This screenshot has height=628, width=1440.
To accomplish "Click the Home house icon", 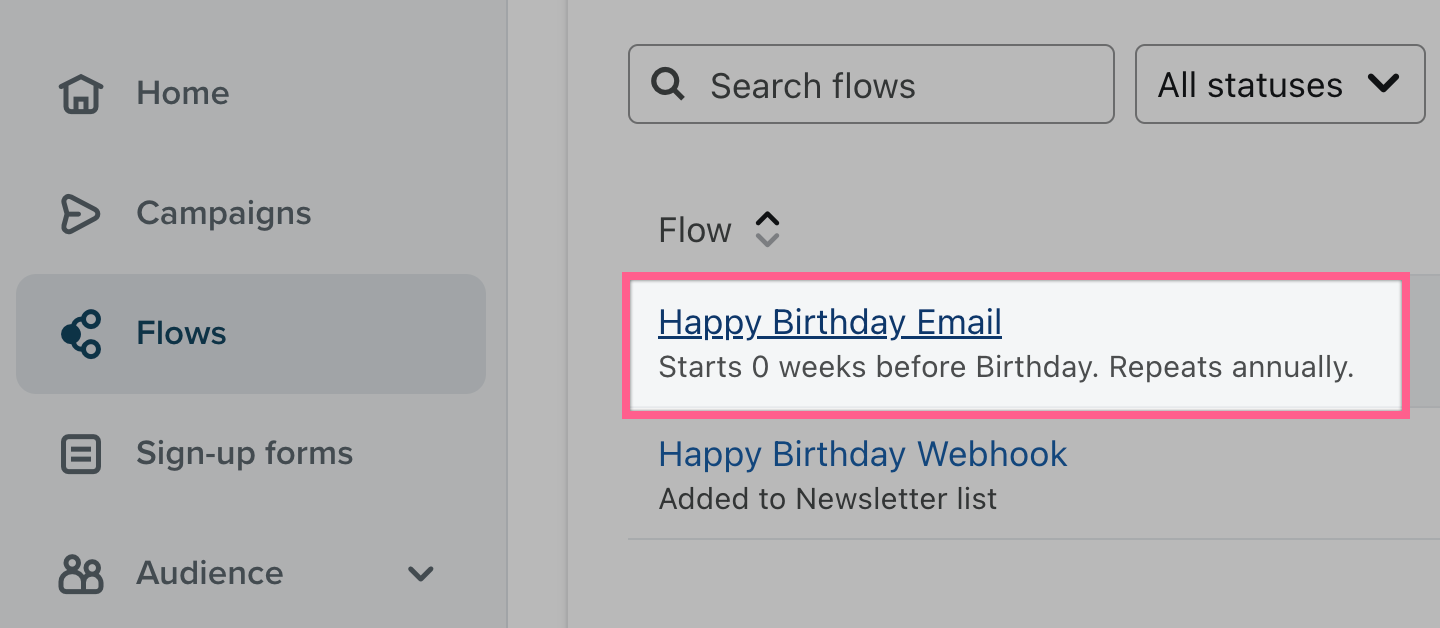I will point(81,94).
